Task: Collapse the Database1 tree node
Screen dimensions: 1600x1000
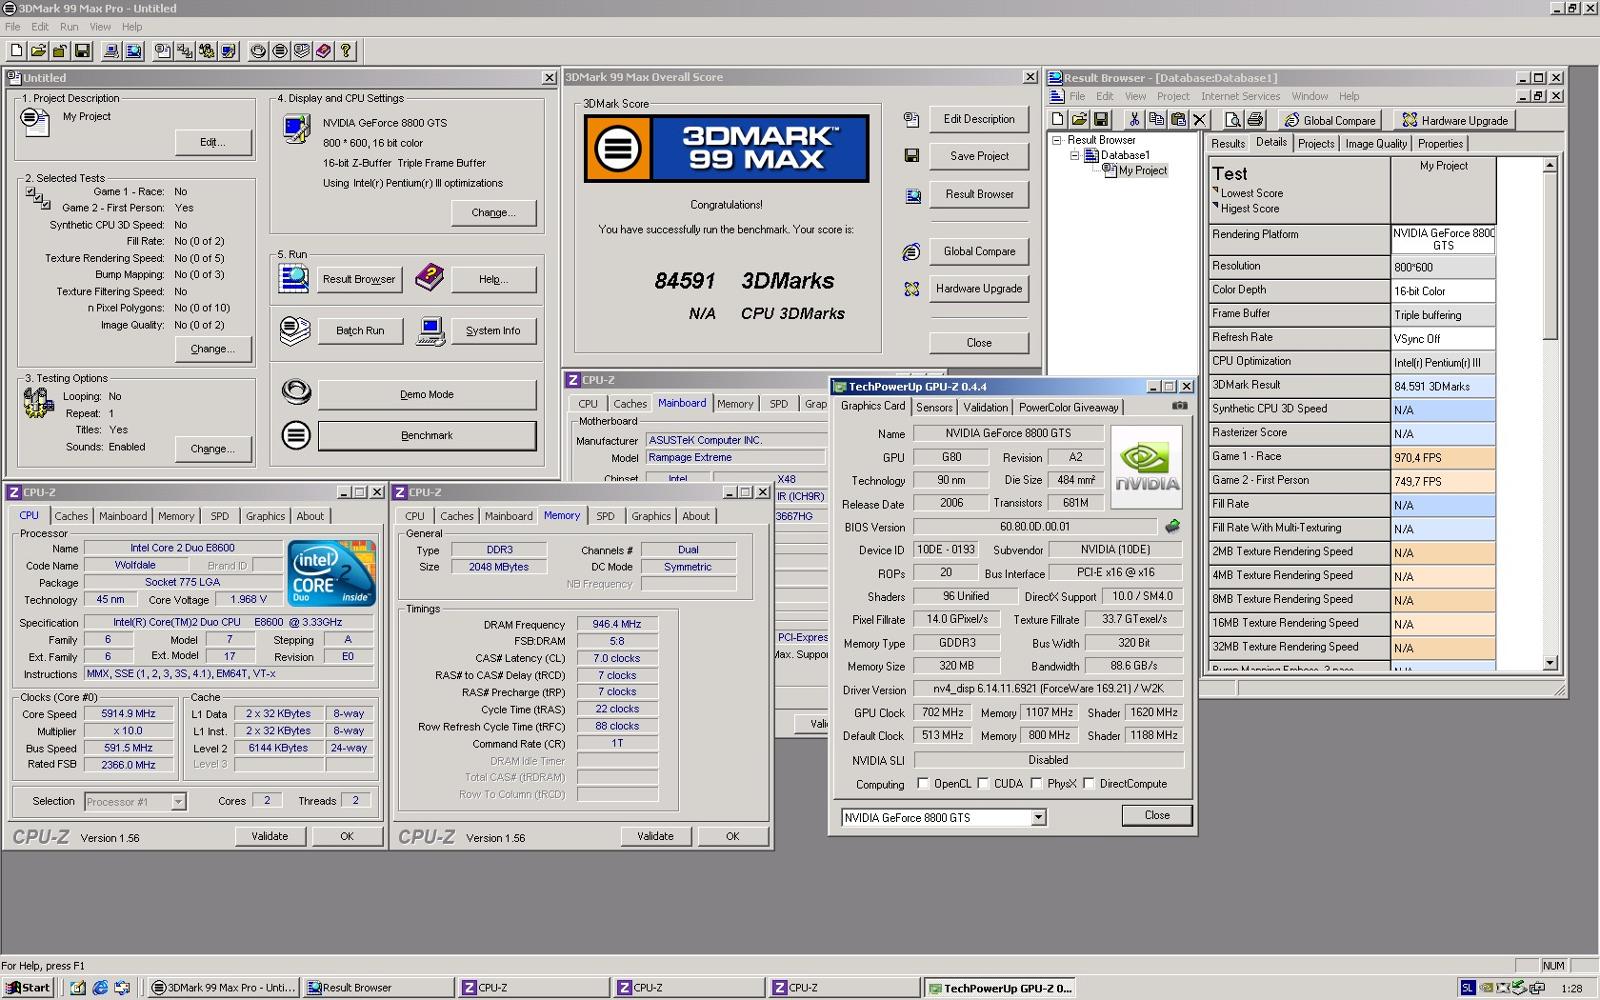Action: tap(1075, 155)
